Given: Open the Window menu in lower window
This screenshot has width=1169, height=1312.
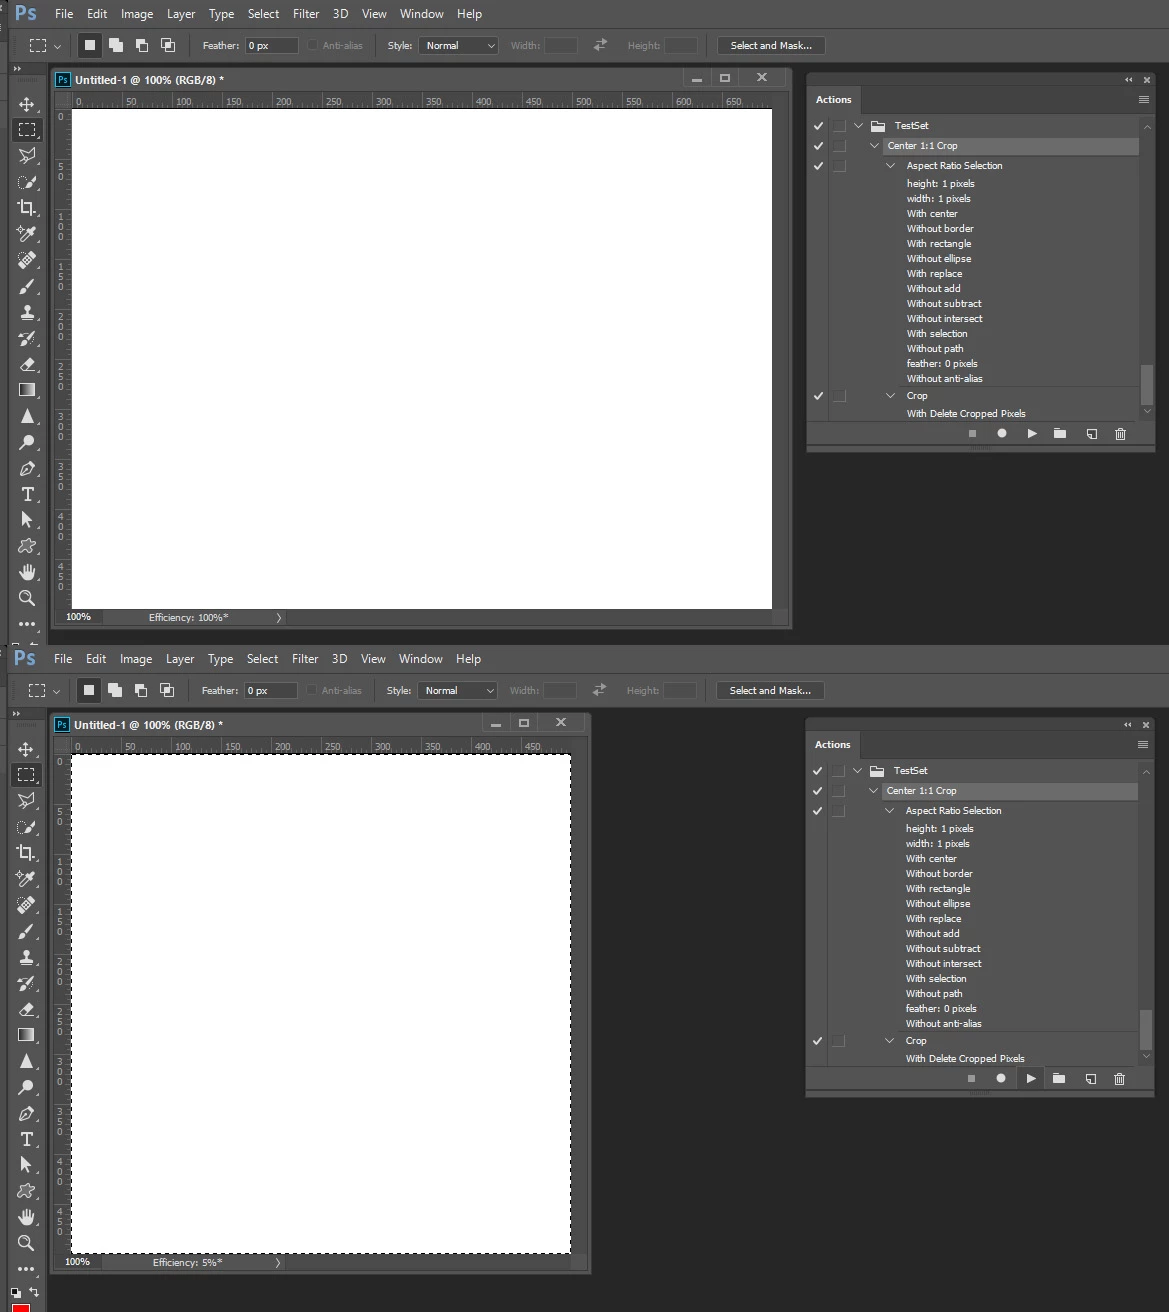Looking at the screenshot, I should coord(421,659).
